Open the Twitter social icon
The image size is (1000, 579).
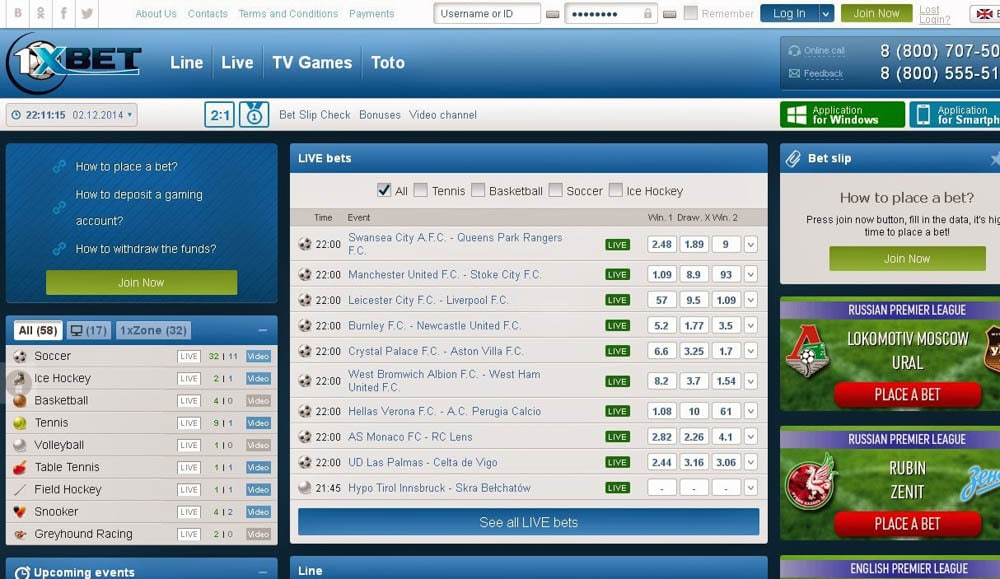[x=87, y=13]
